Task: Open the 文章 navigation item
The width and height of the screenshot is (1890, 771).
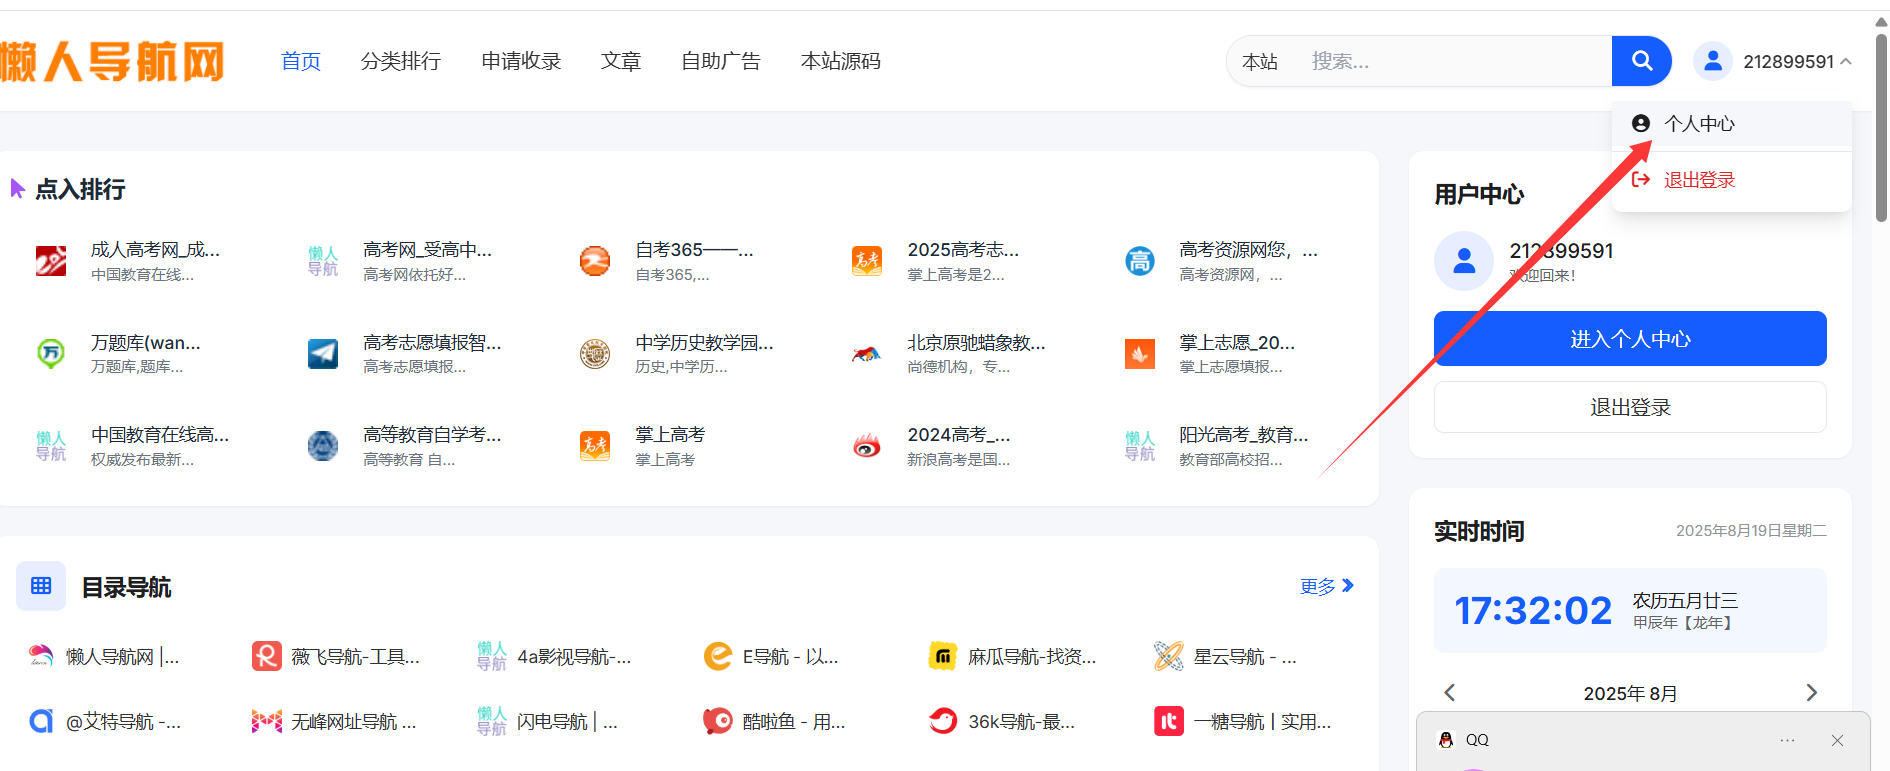Action: point(621,61)
